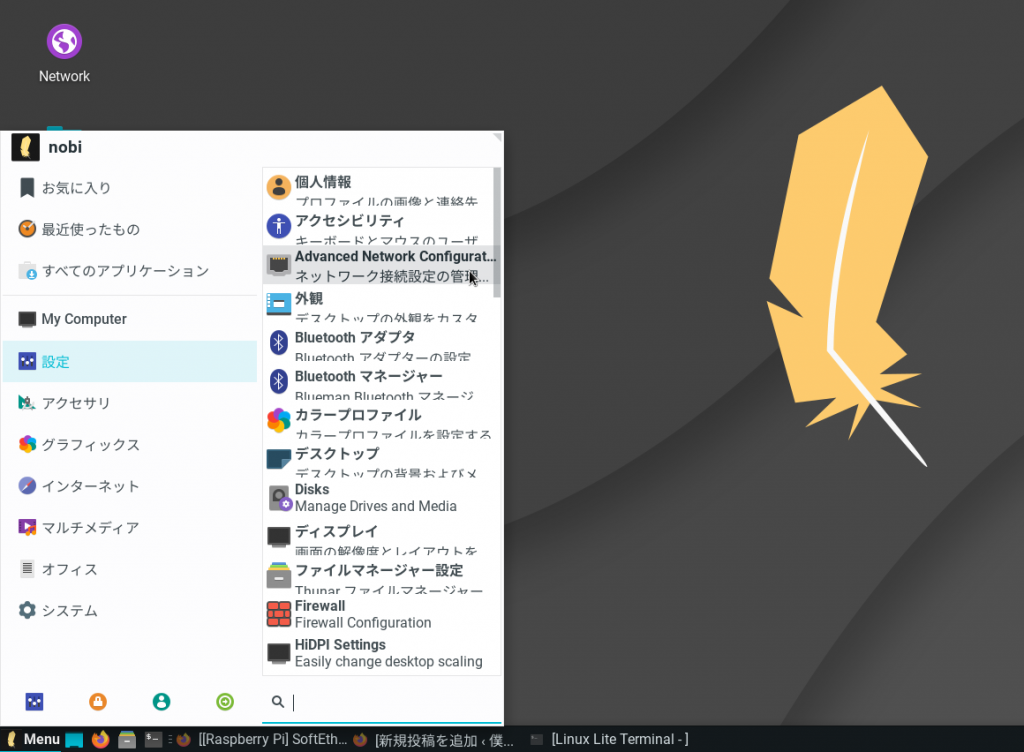Launch 個人情報 personal information settings
The width and height of the screenshot is (1024, 752).
(x=378, y=187)
